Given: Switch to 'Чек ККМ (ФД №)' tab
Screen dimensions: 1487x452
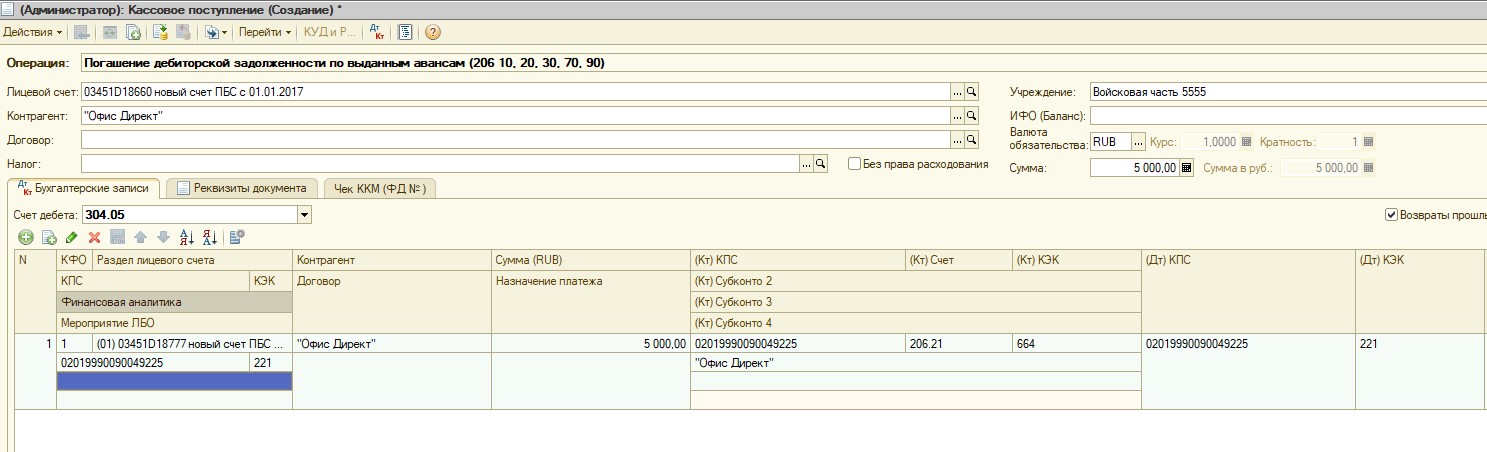Looking at the screenshot, I should click(379, 188).
